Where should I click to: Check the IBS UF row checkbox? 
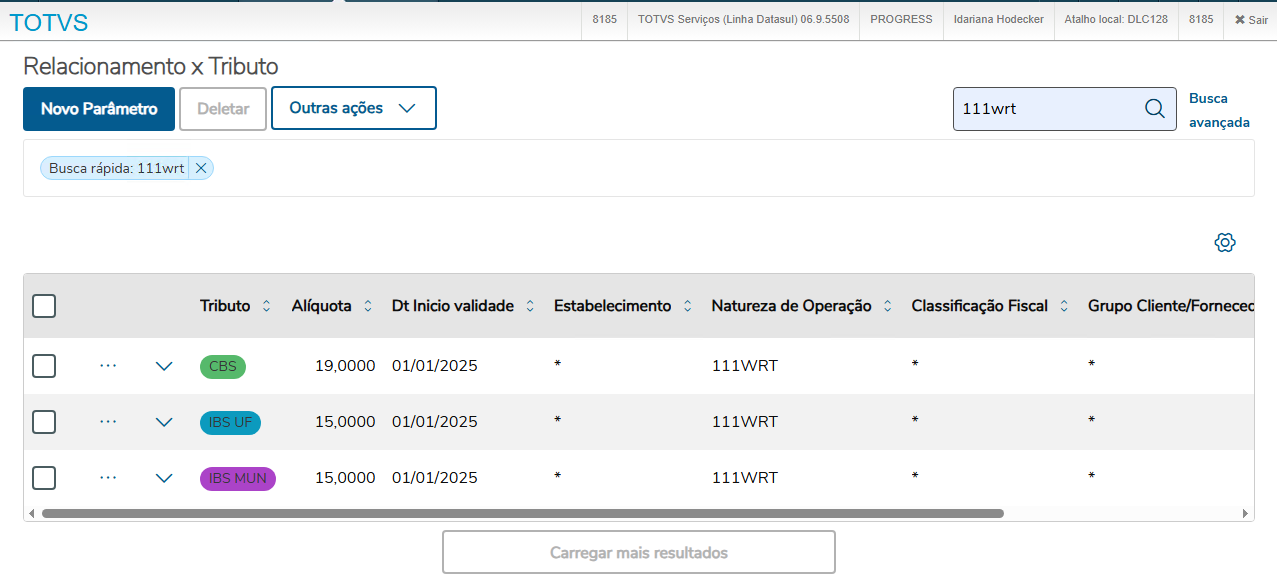pos(44,422)
